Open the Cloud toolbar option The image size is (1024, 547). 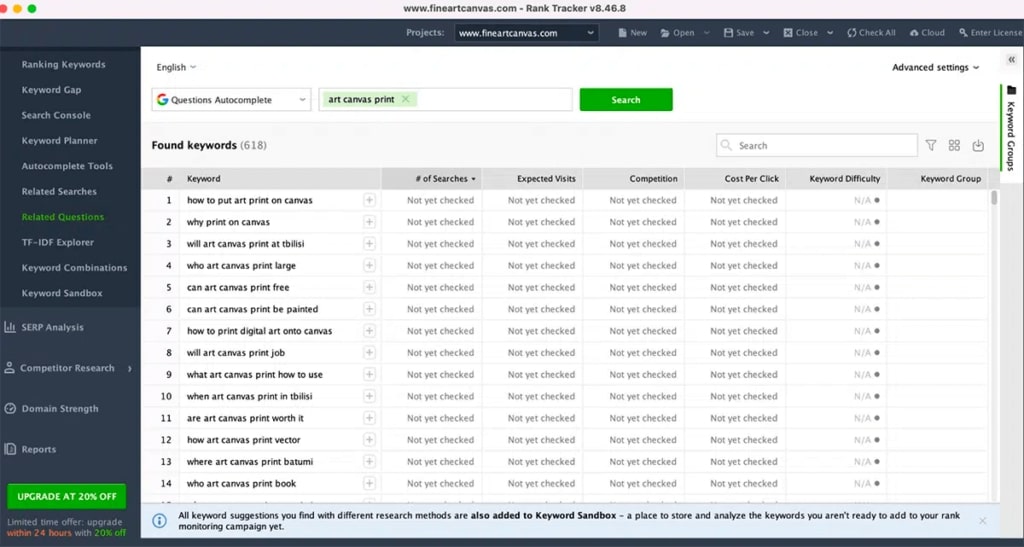pos(927,33)
